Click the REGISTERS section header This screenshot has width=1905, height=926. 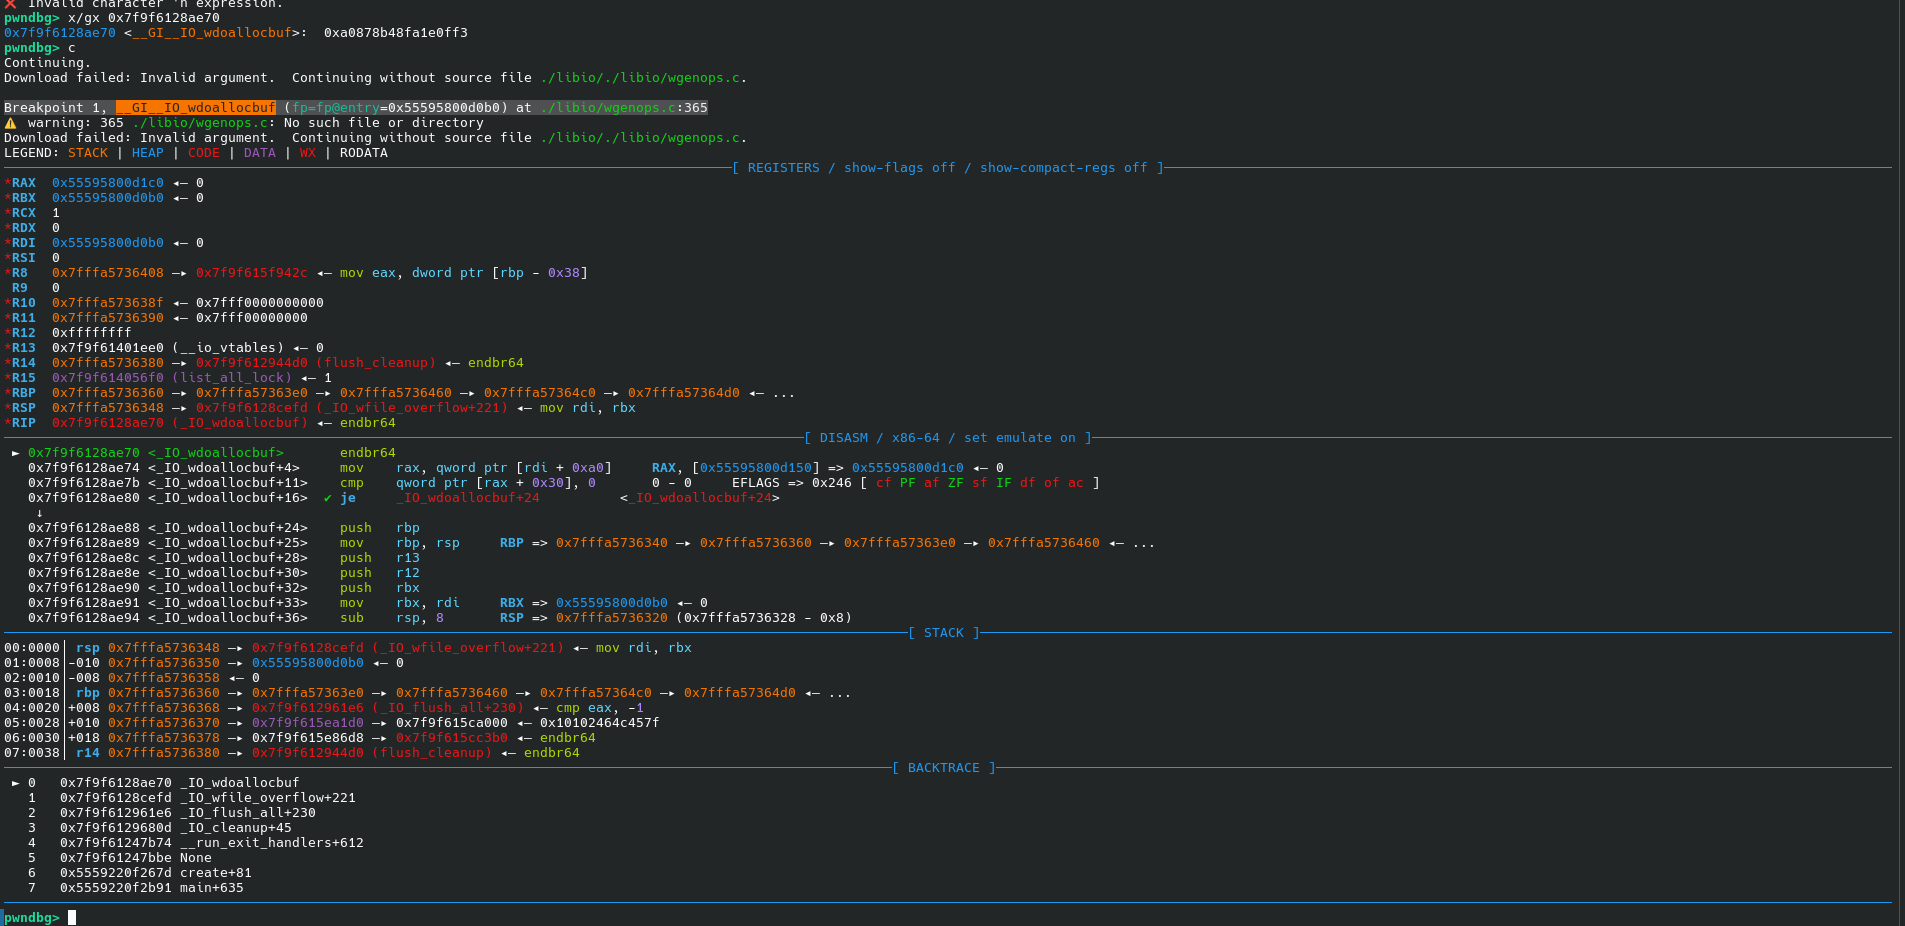[948, 168]
